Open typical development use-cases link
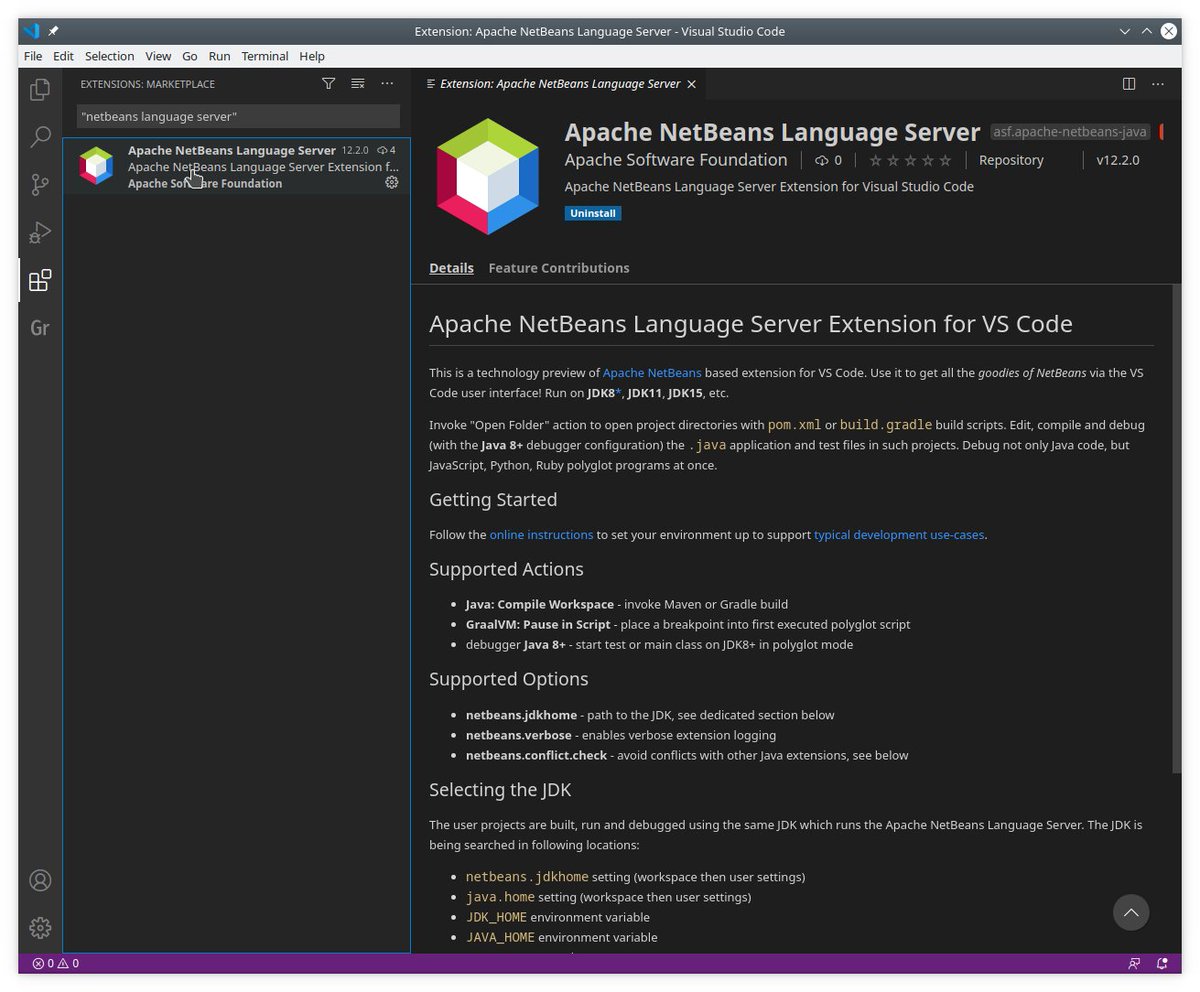Image resolution: width=1200 pixels, height=992 pixels. (x=899, y=534)
